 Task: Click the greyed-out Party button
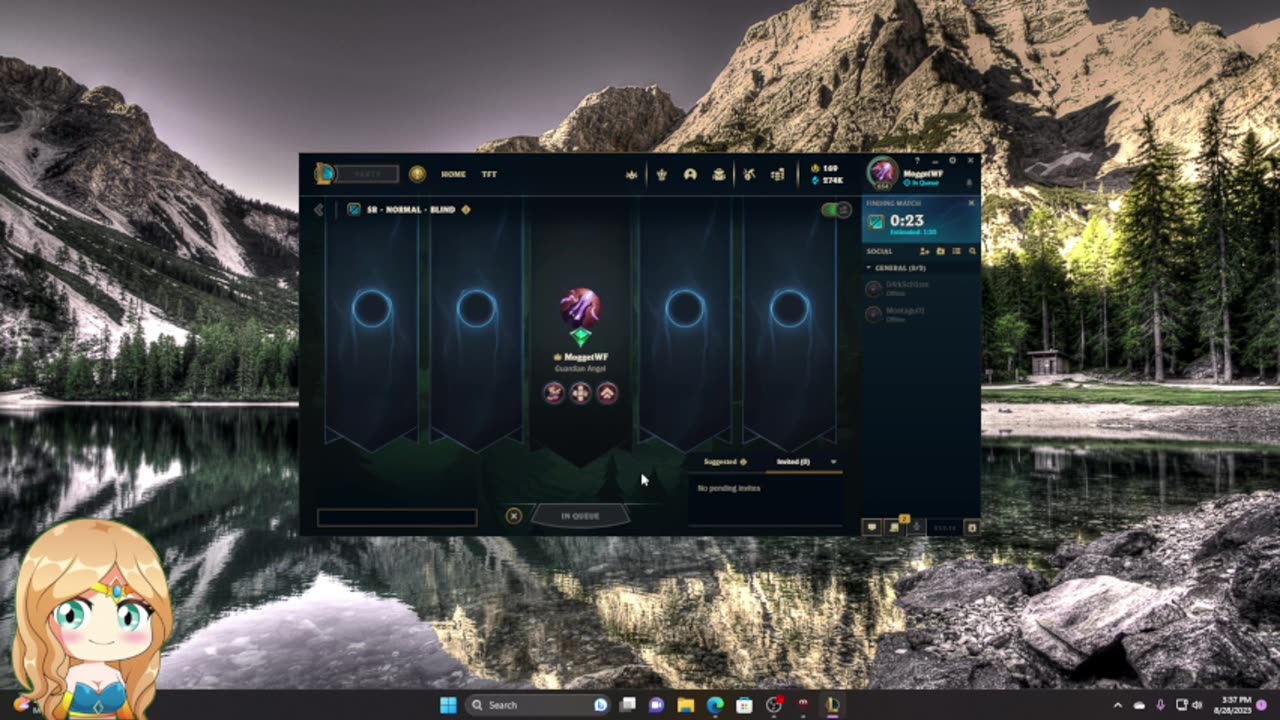pos(368,174)
